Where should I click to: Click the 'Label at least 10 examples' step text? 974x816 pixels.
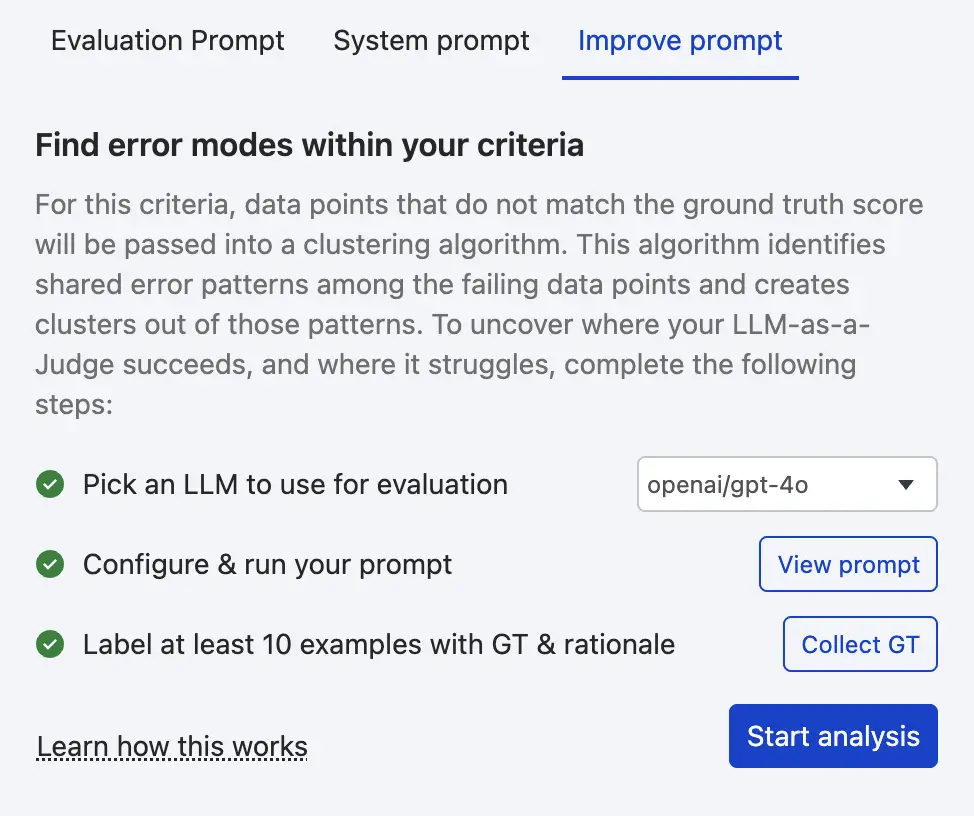pos(378,645)
